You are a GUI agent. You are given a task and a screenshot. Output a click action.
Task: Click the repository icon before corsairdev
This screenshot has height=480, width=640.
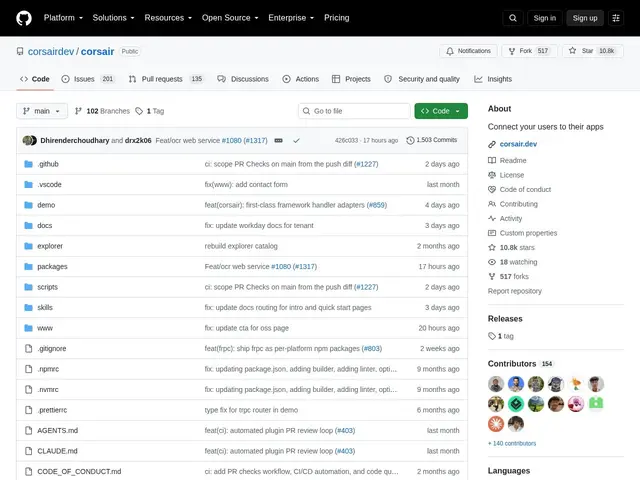point(20,51)
